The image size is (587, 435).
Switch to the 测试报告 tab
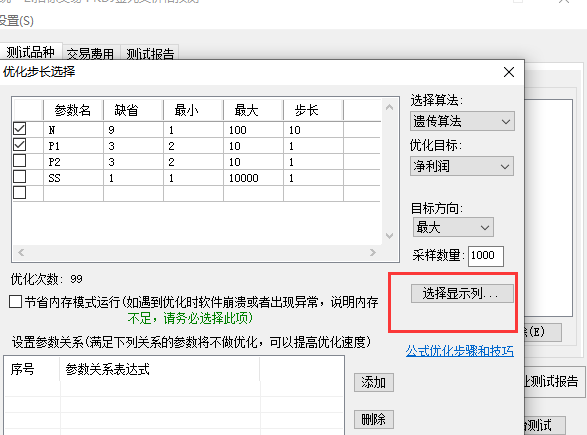tap(150, 54)
